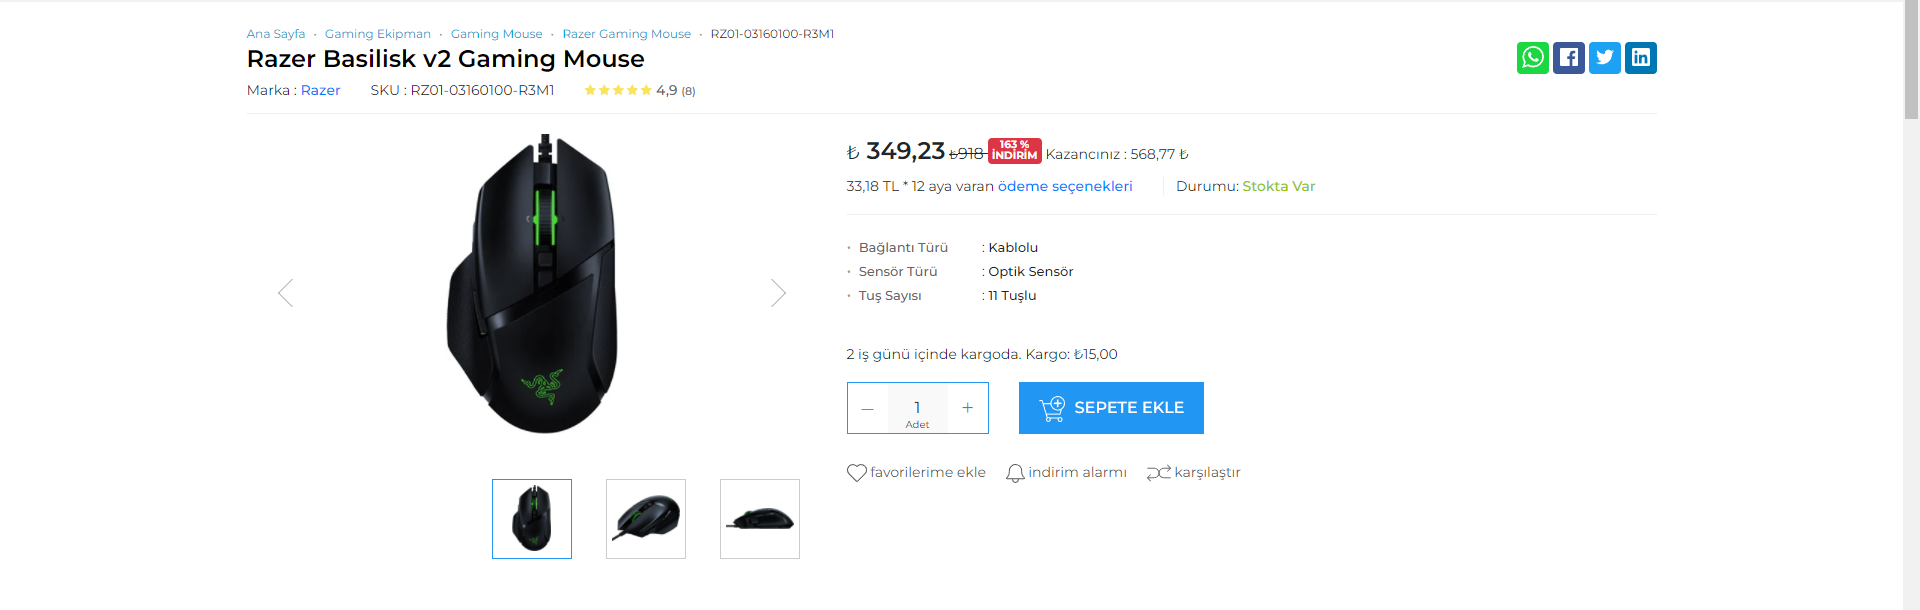Open the Gaming Mouse breadcrumb link
The height and width of the screenshot is (610, 1920).
point(497,34)
